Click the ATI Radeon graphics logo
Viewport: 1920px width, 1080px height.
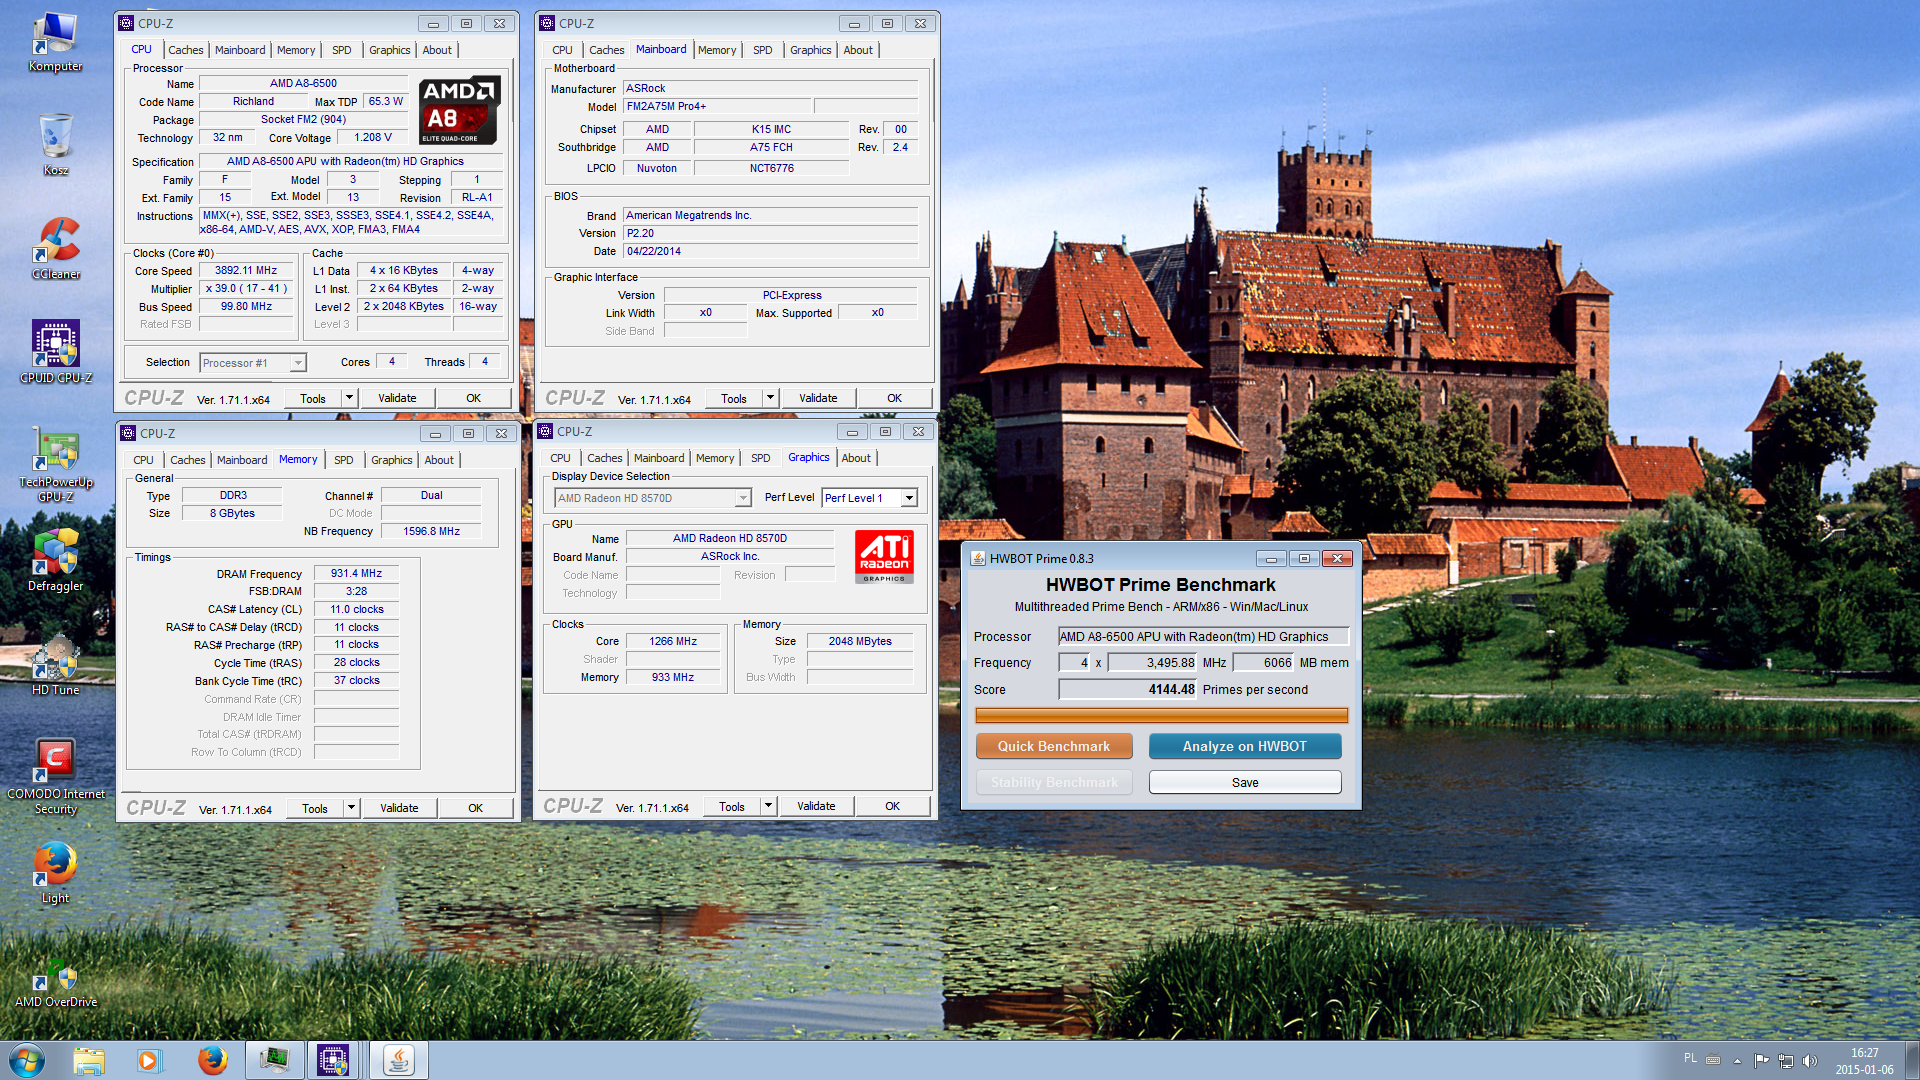tap(884, 556)
